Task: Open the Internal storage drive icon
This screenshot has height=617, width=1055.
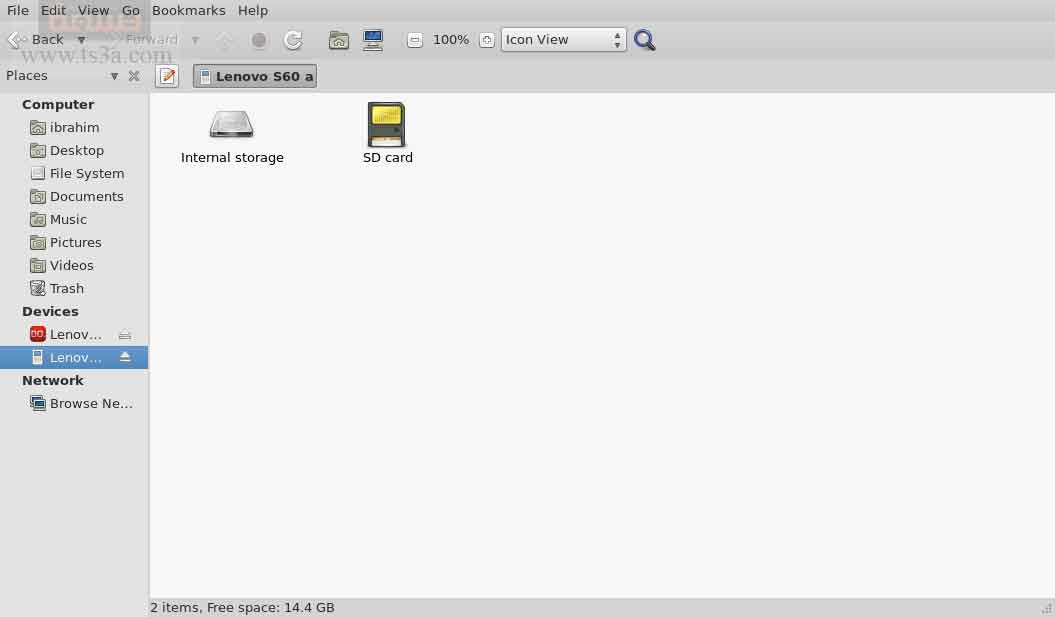Action: pyautogui.click(x=231, y=124)
